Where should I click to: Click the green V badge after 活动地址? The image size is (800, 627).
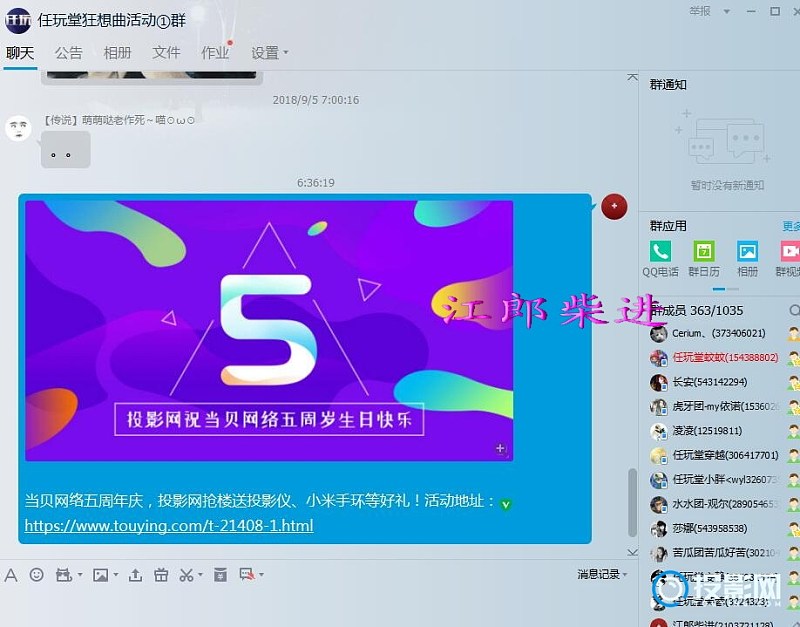click(506, 504)
